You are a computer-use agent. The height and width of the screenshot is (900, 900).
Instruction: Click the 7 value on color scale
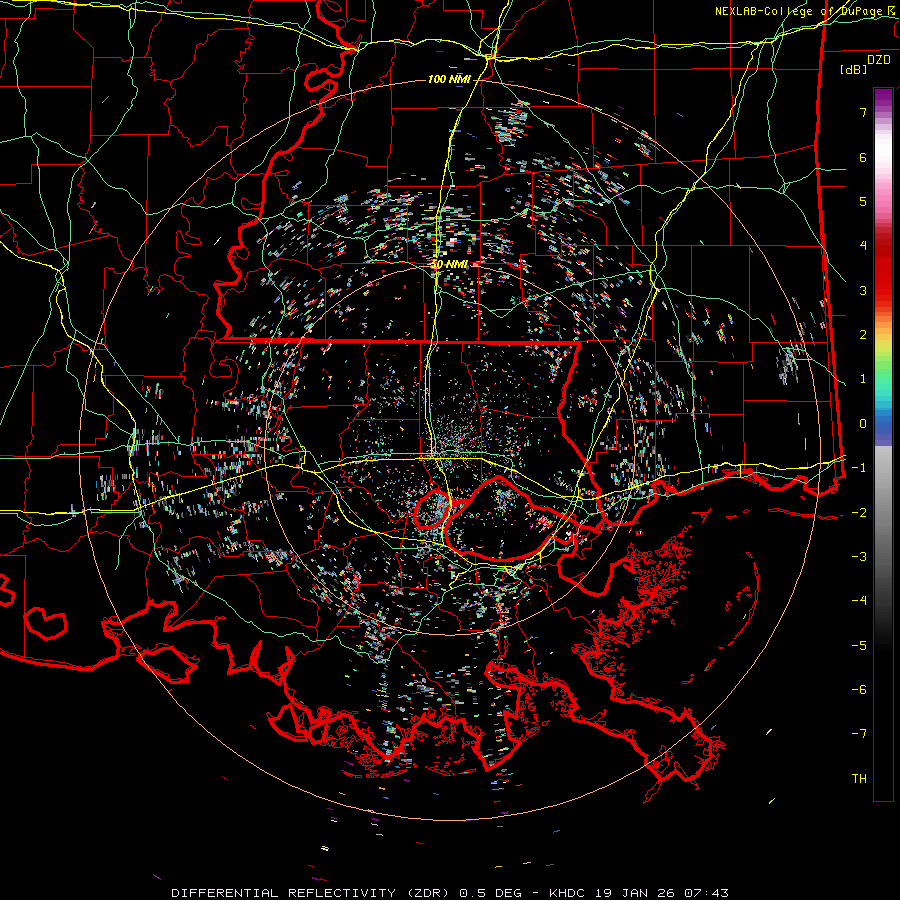pyautogui.click(x=863, y=112)
